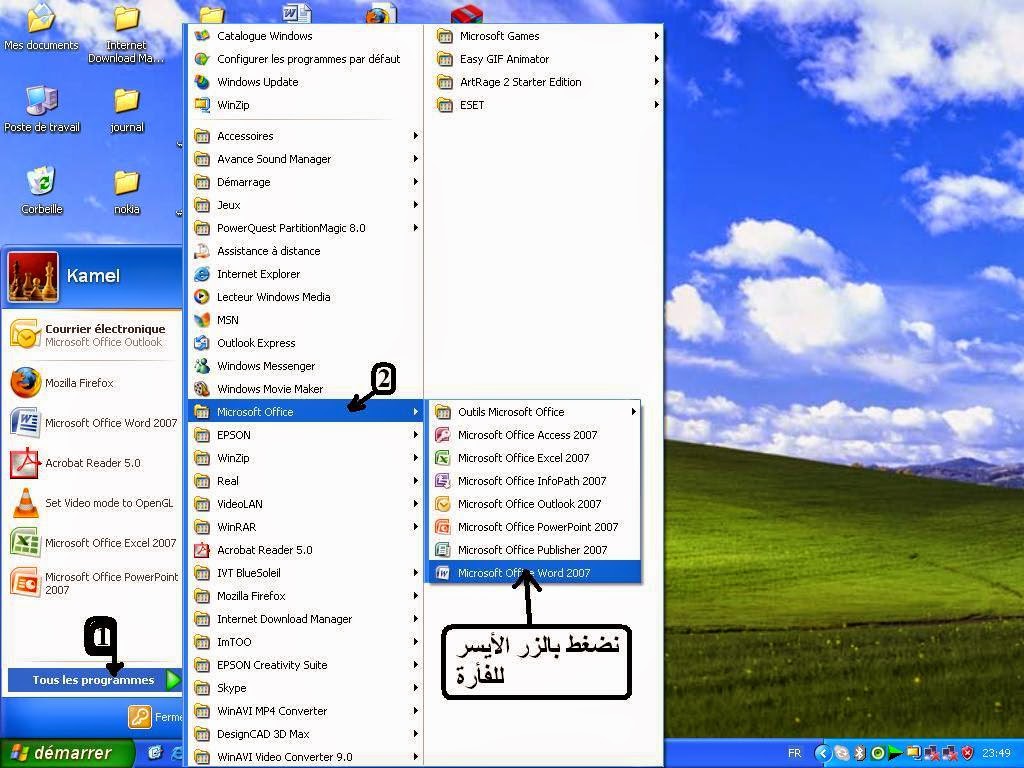
Task: Open the ImTOO programs folder
Action: pos(306,642)
